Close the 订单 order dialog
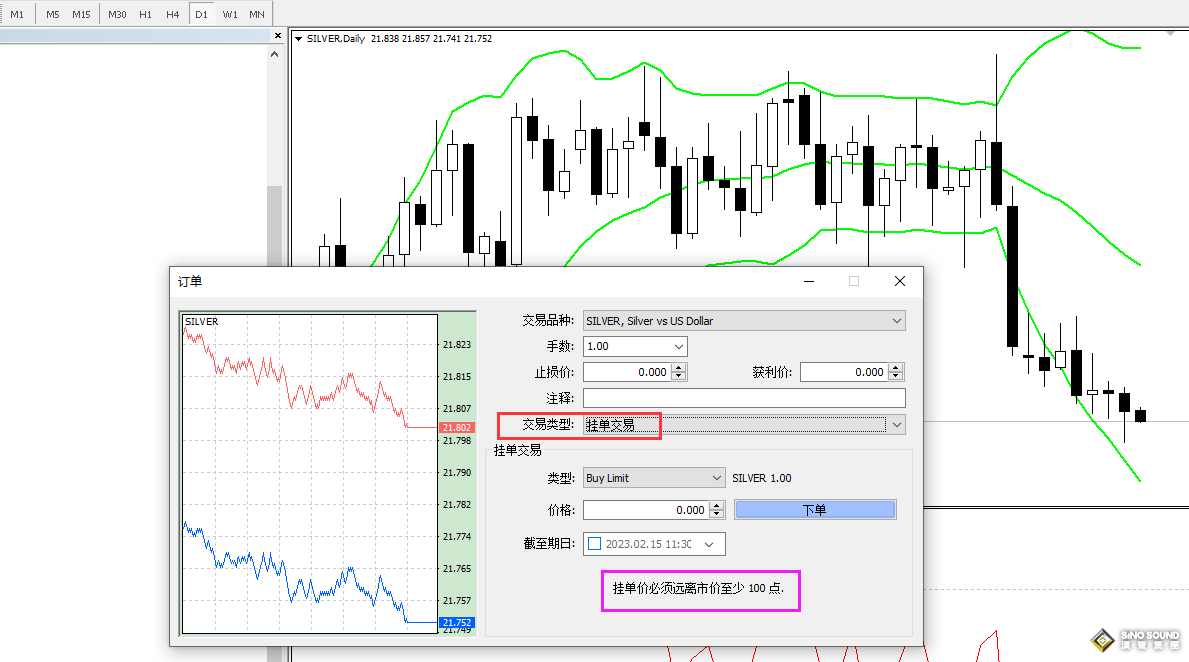 coord(900,281)
